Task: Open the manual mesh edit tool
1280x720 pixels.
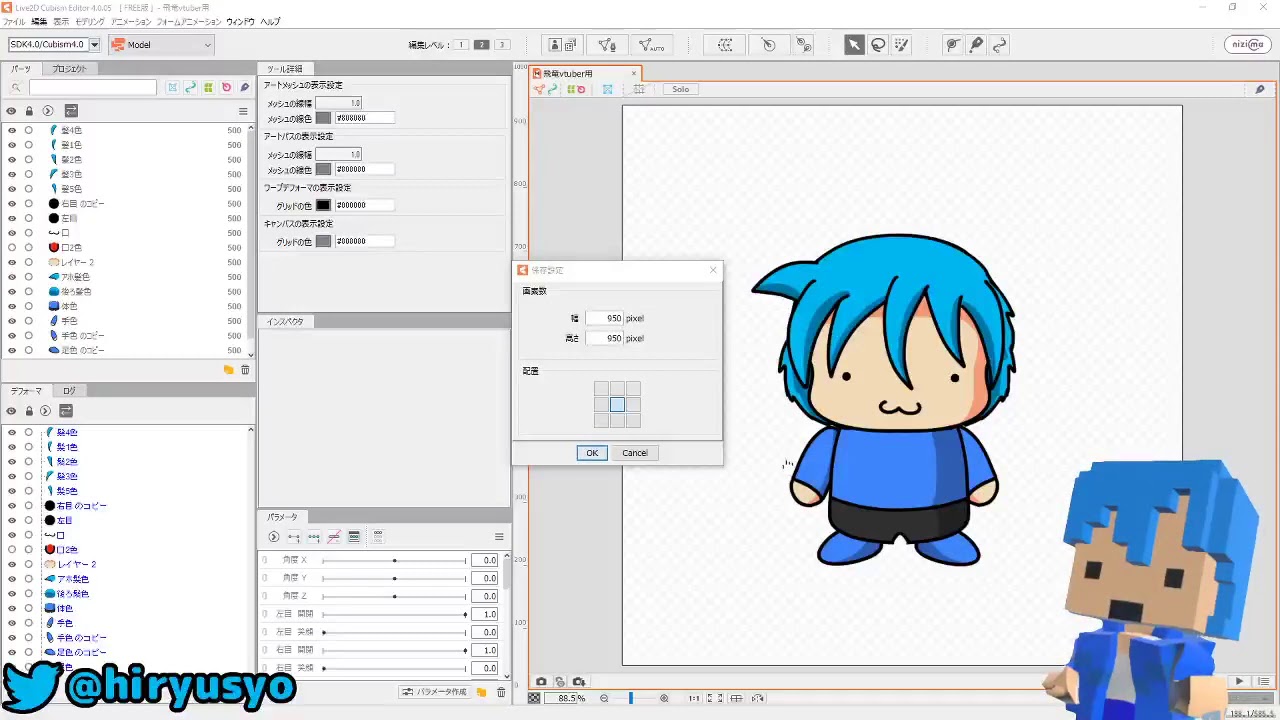Action: click(607, 45)
